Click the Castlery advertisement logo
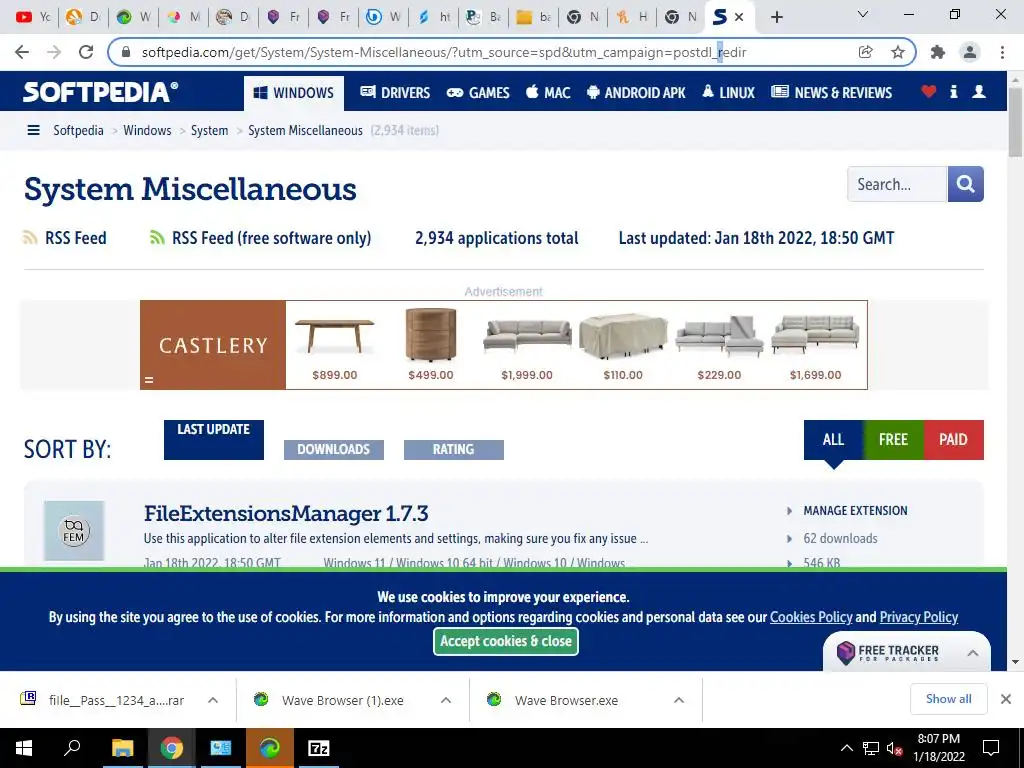Viewport: 1024px width, 768px height. pyautogui.click(x=213, y=345)
